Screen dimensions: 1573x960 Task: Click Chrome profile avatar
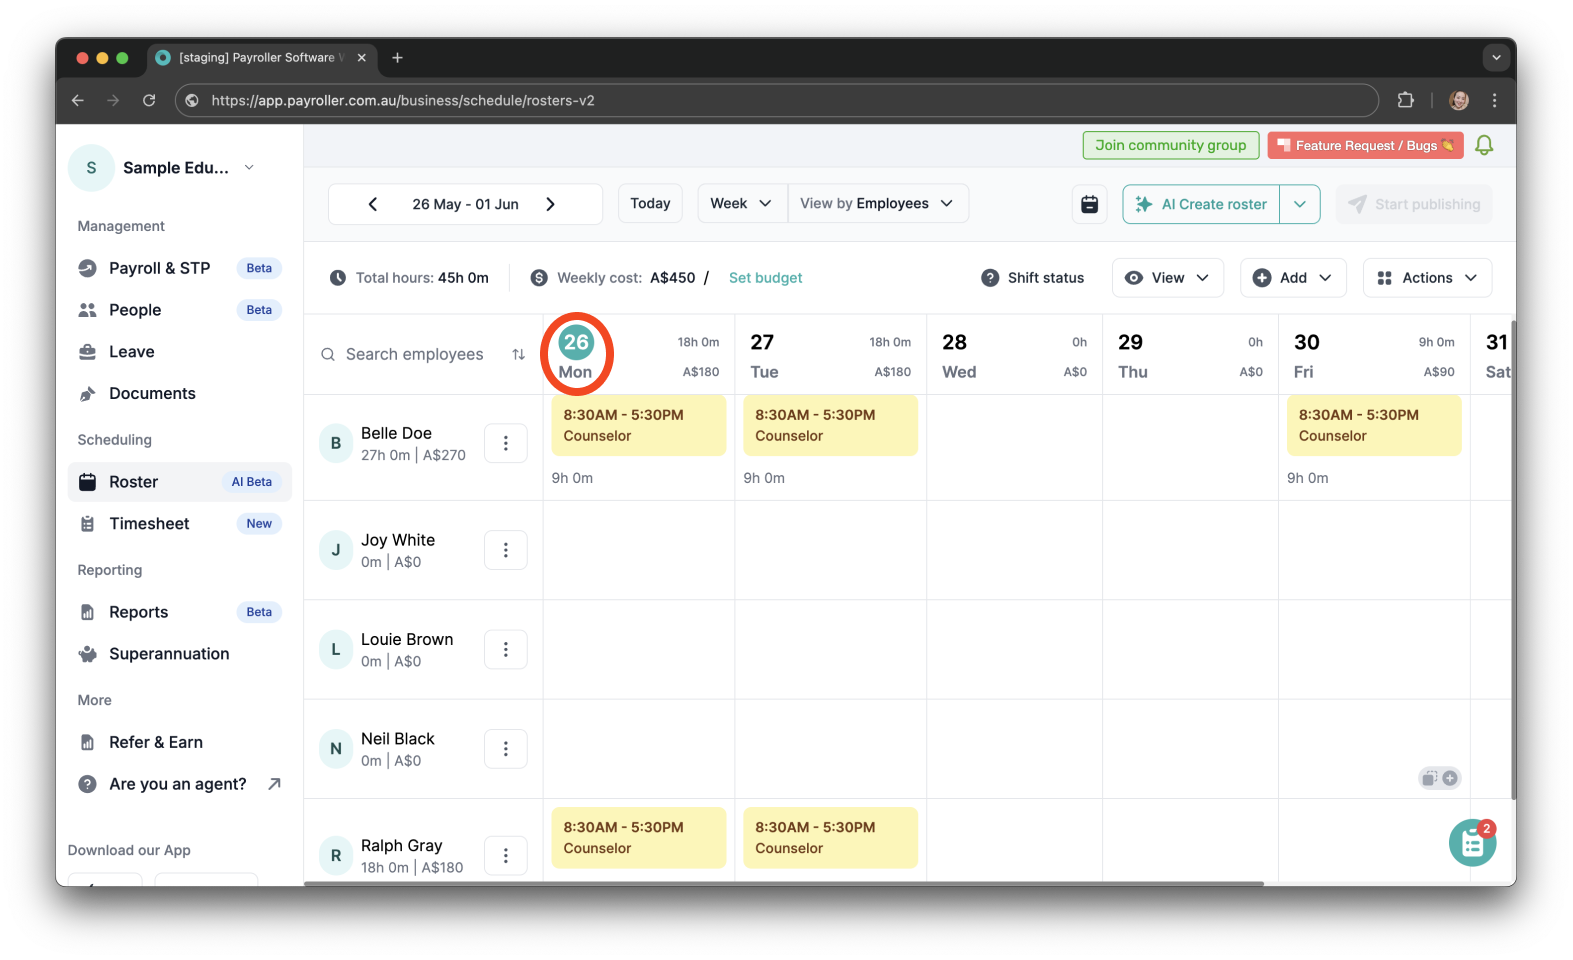pos(1459,100)
